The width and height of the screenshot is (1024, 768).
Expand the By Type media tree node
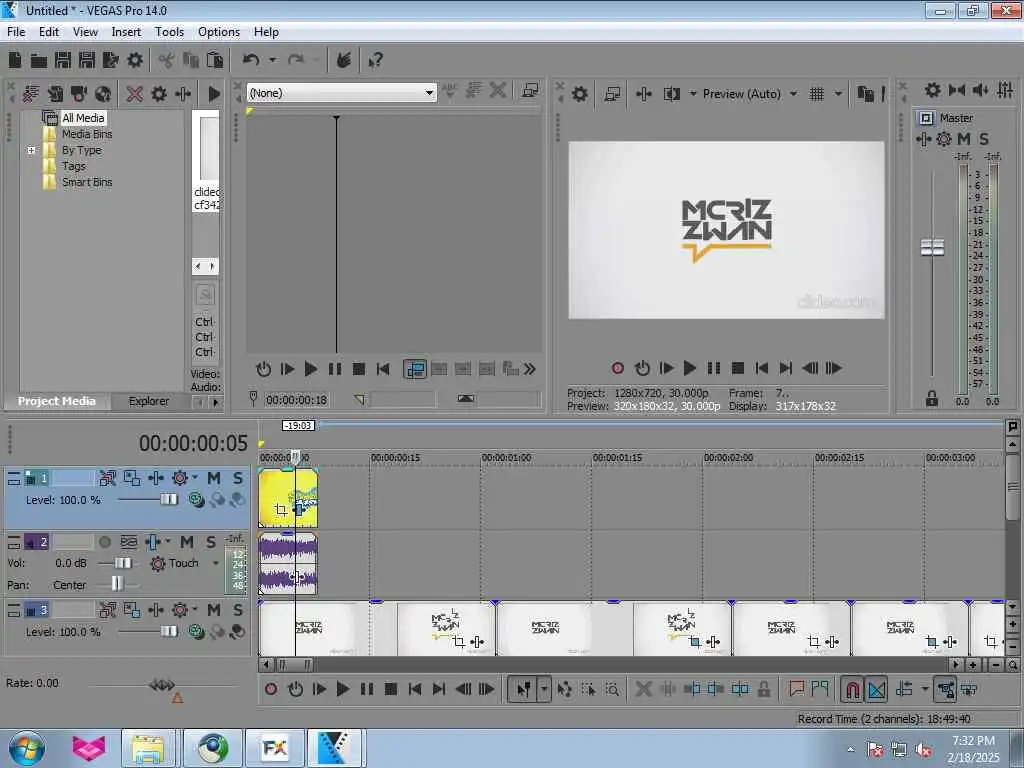tap(31, 150)
